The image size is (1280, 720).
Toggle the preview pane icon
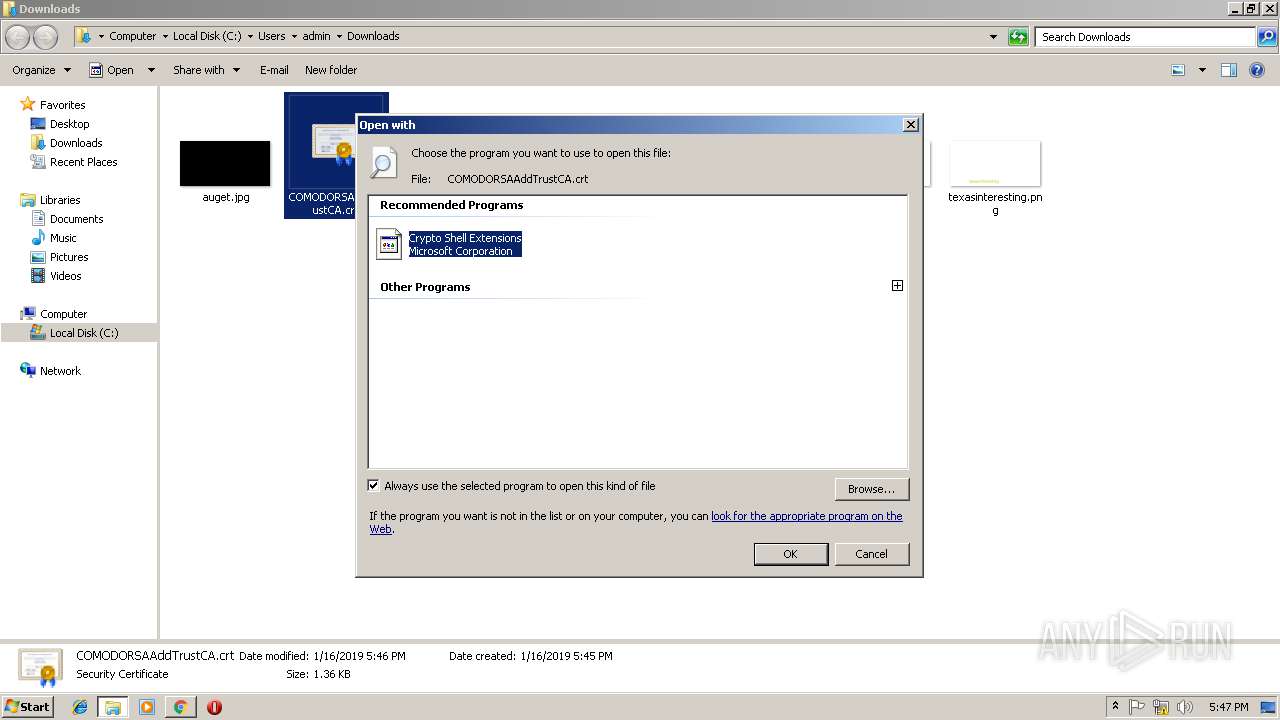[1229, 70]
